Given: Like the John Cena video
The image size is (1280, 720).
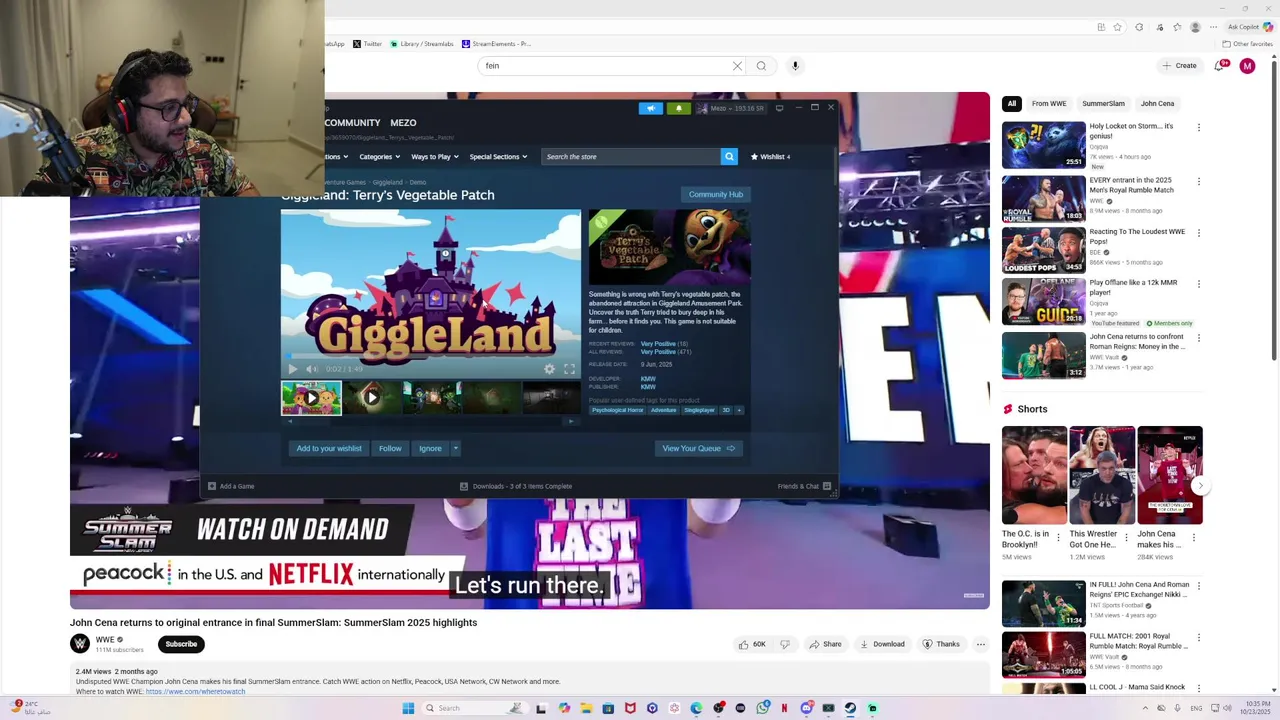Looking at the screenshot, I should [752, 644].
